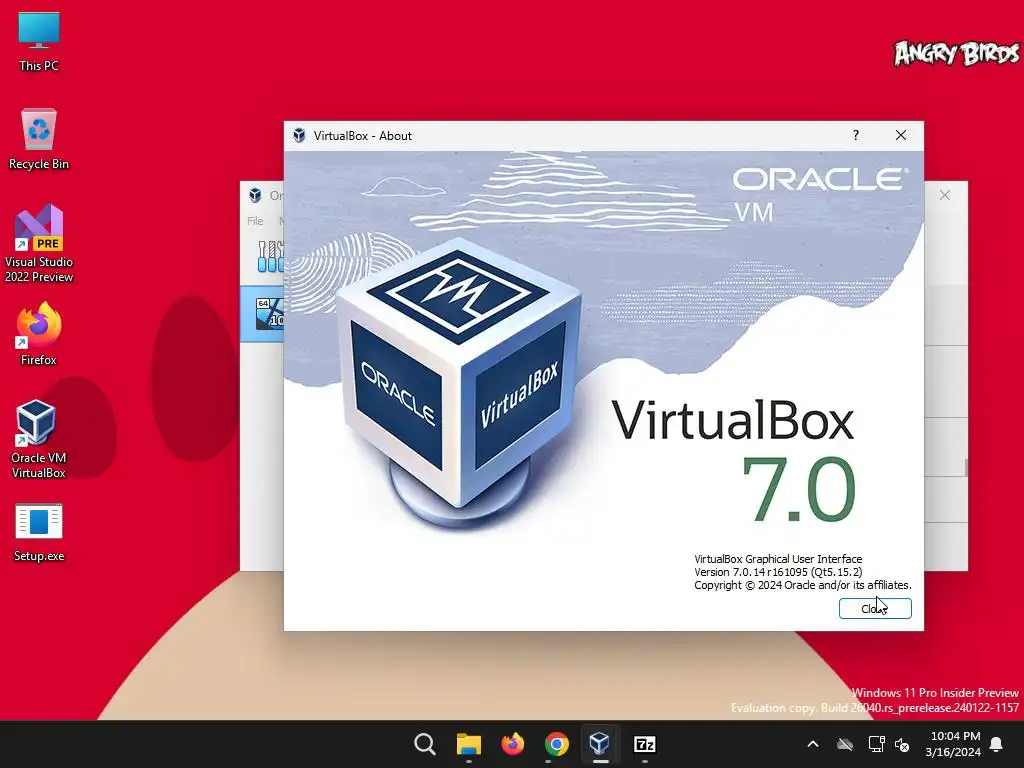1024x768 pixels.
Task: Click the muted volume tray icon
Action: (x=902, y=744)
